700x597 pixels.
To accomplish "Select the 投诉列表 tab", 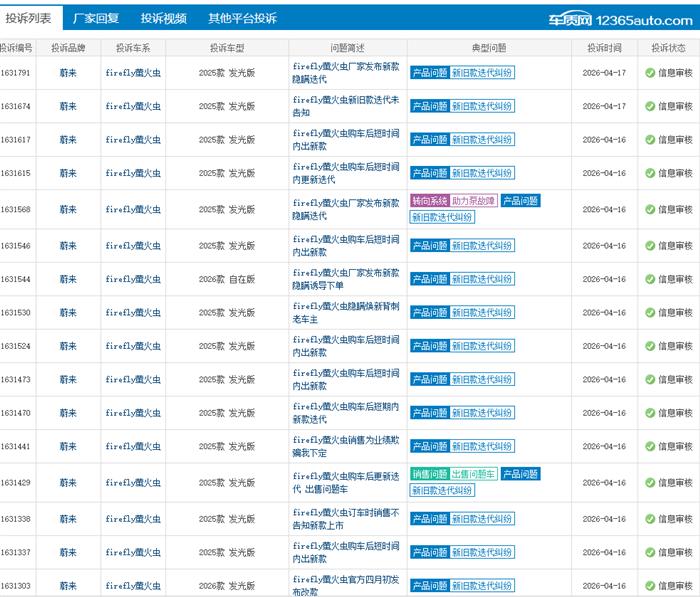I will (x=28, y=18).
